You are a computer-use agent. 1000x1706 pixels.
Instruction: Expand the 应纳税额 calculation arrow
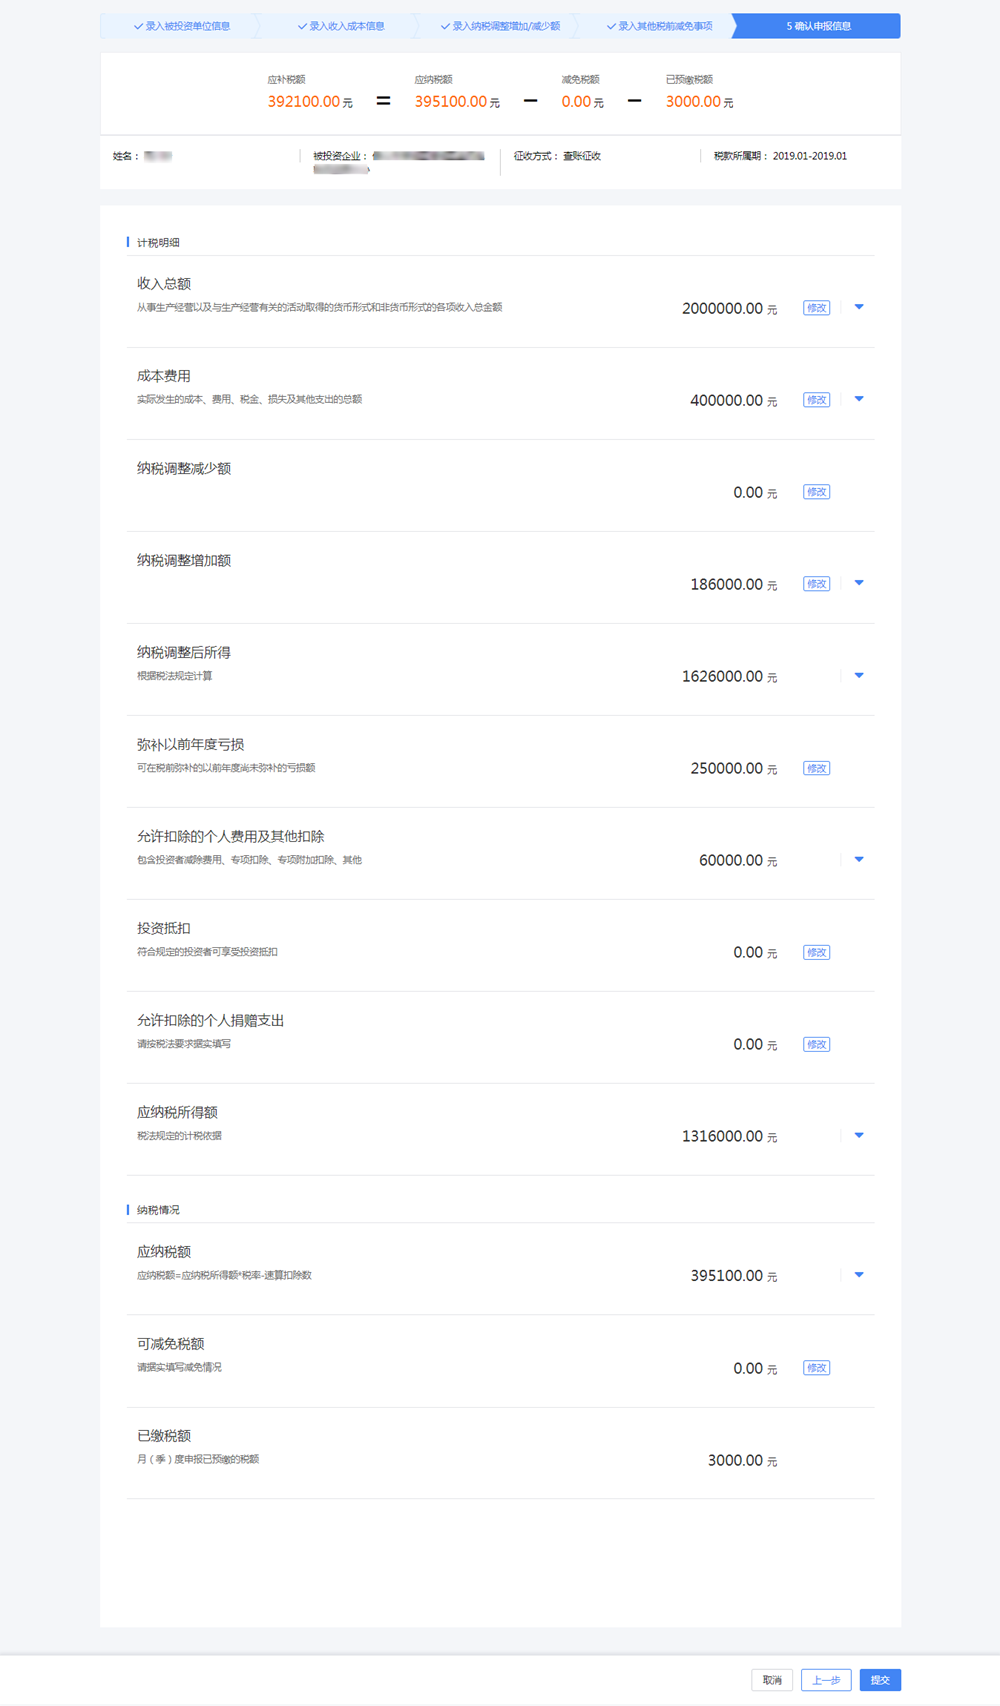pos(859,1275)
